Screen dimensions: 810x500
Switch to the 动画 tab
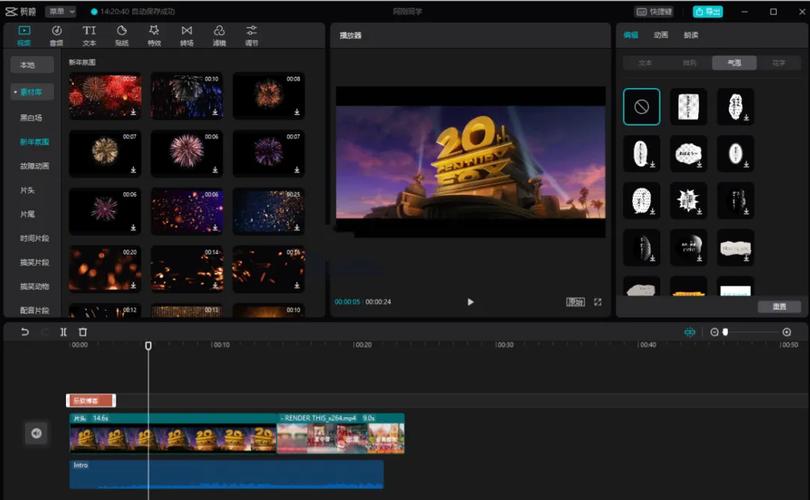point(661,35)
